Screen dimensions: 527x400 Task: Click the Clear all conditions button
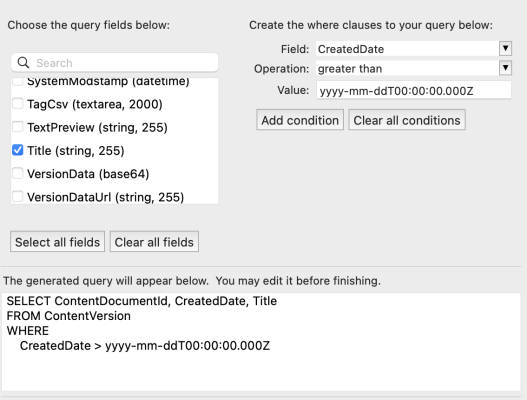point(407,120)
